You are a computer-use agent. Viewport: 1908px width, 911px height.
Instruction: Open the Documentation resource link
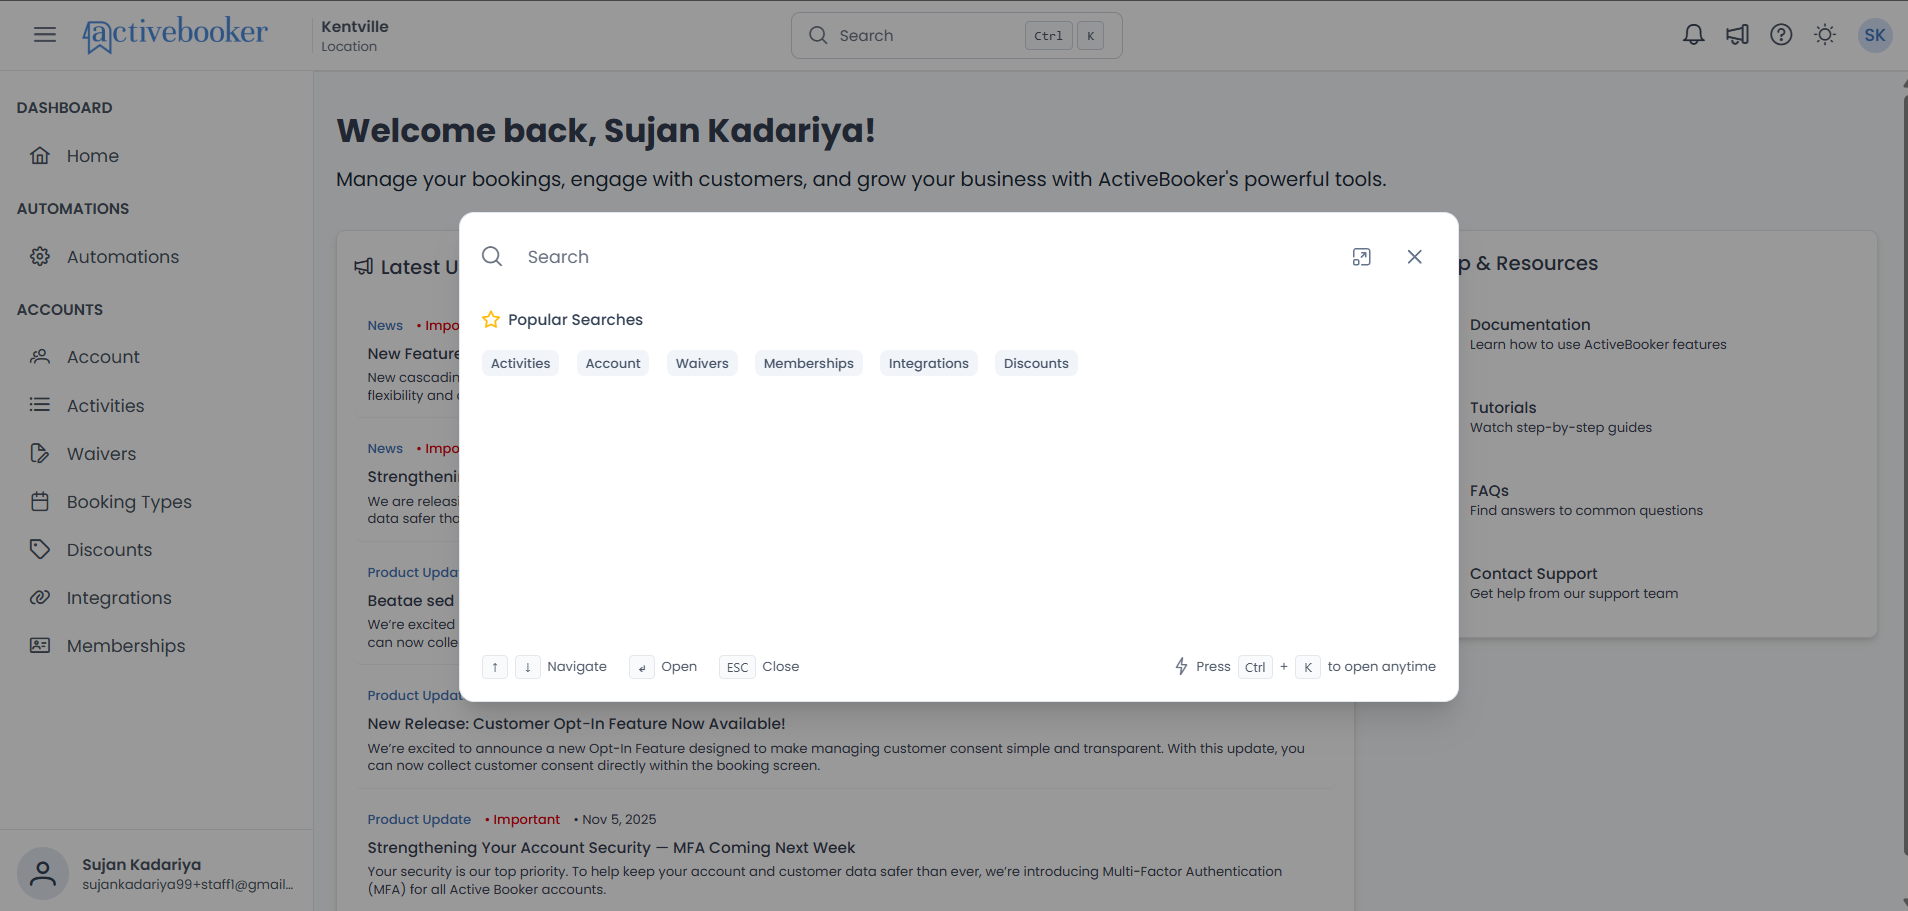pos(1598,334)
